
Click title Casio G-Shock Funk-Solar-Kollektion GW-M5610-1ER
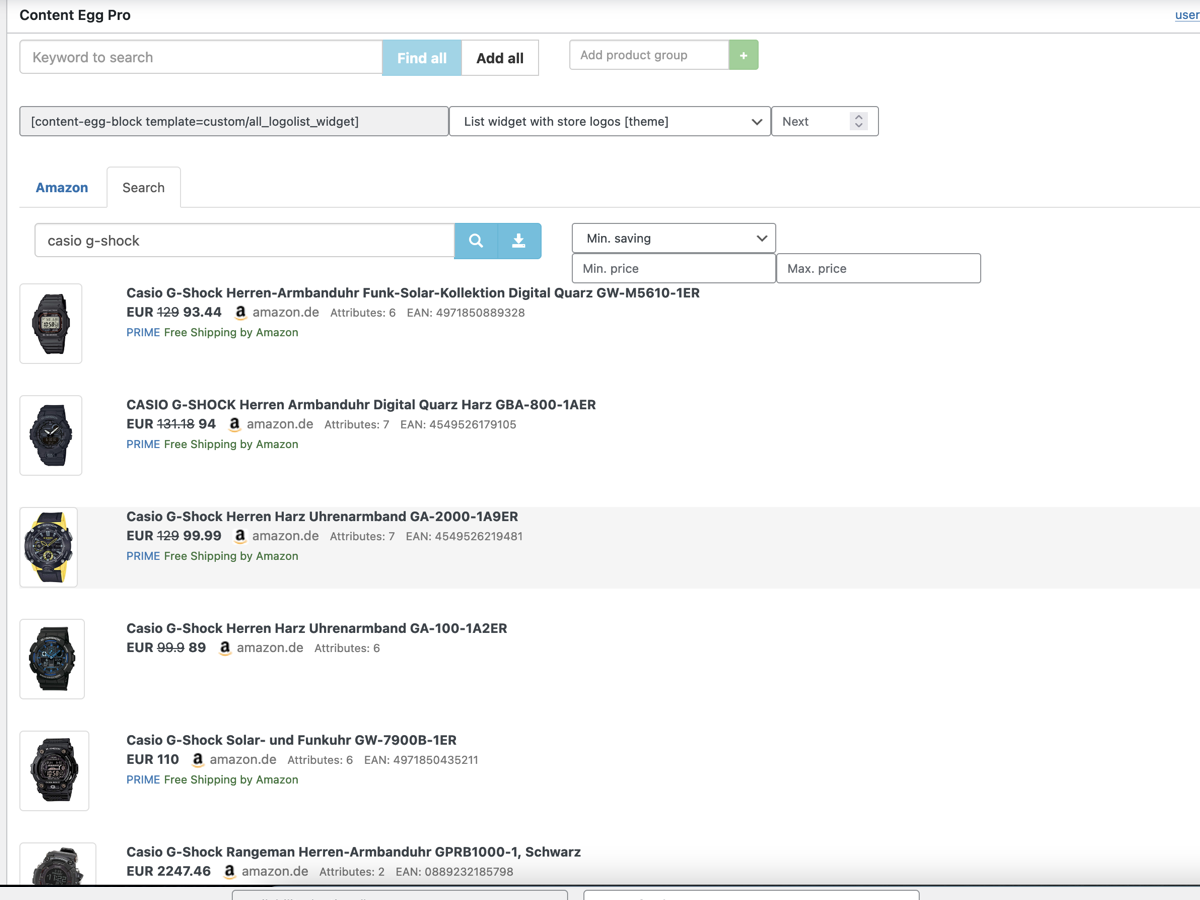[413, 293]
